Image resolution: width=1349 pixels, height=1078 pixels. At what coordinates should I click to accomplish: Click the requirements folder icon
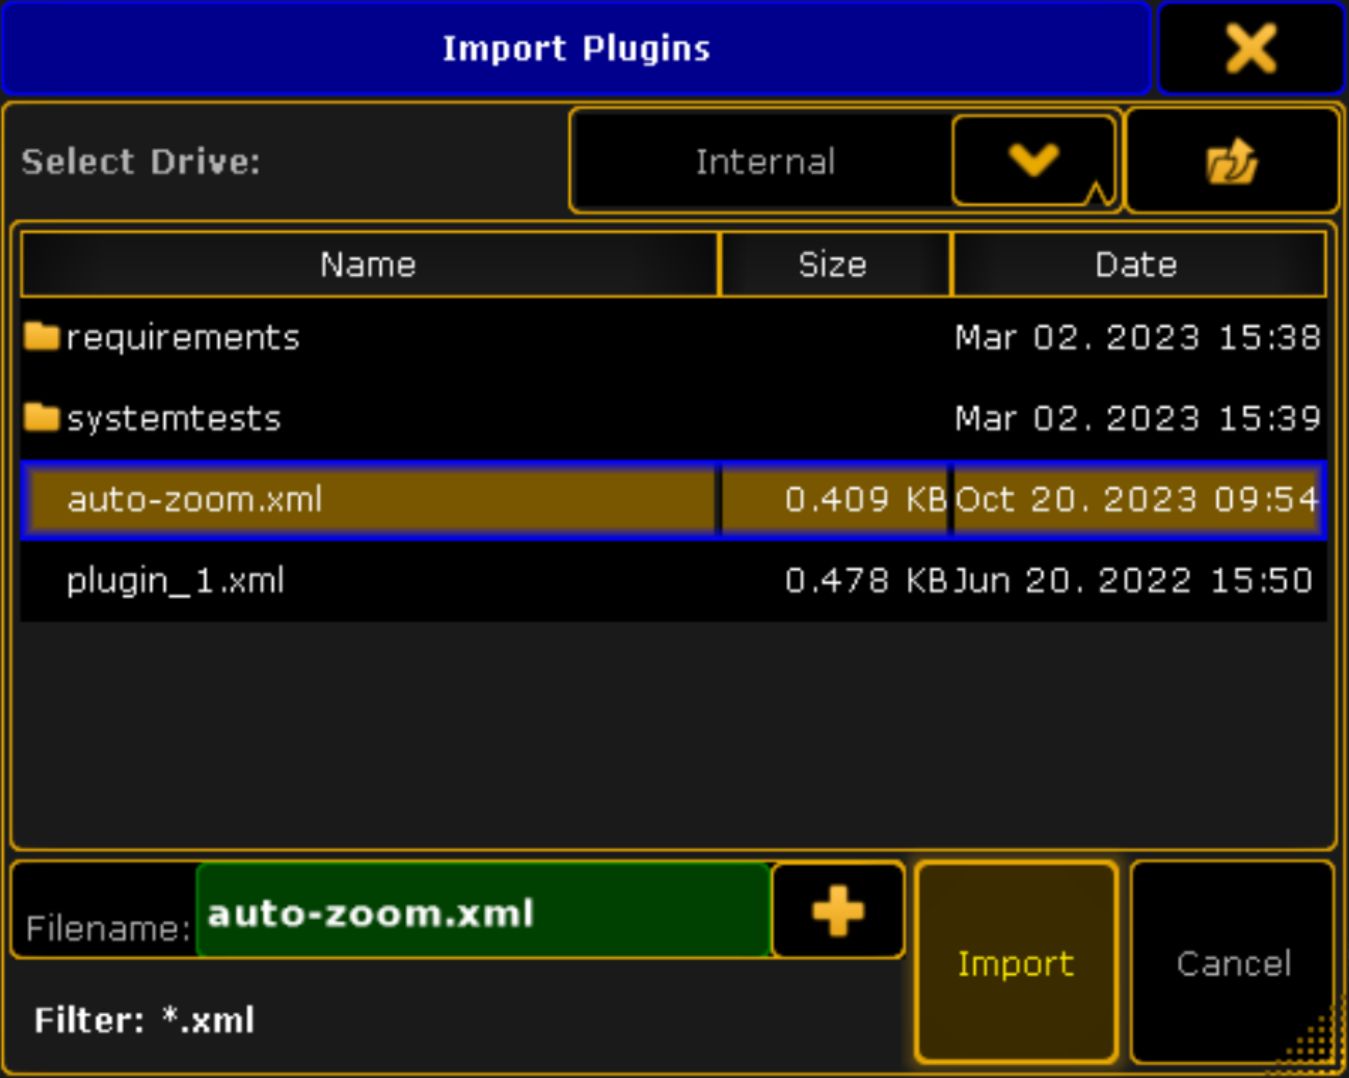coord(42,337)
